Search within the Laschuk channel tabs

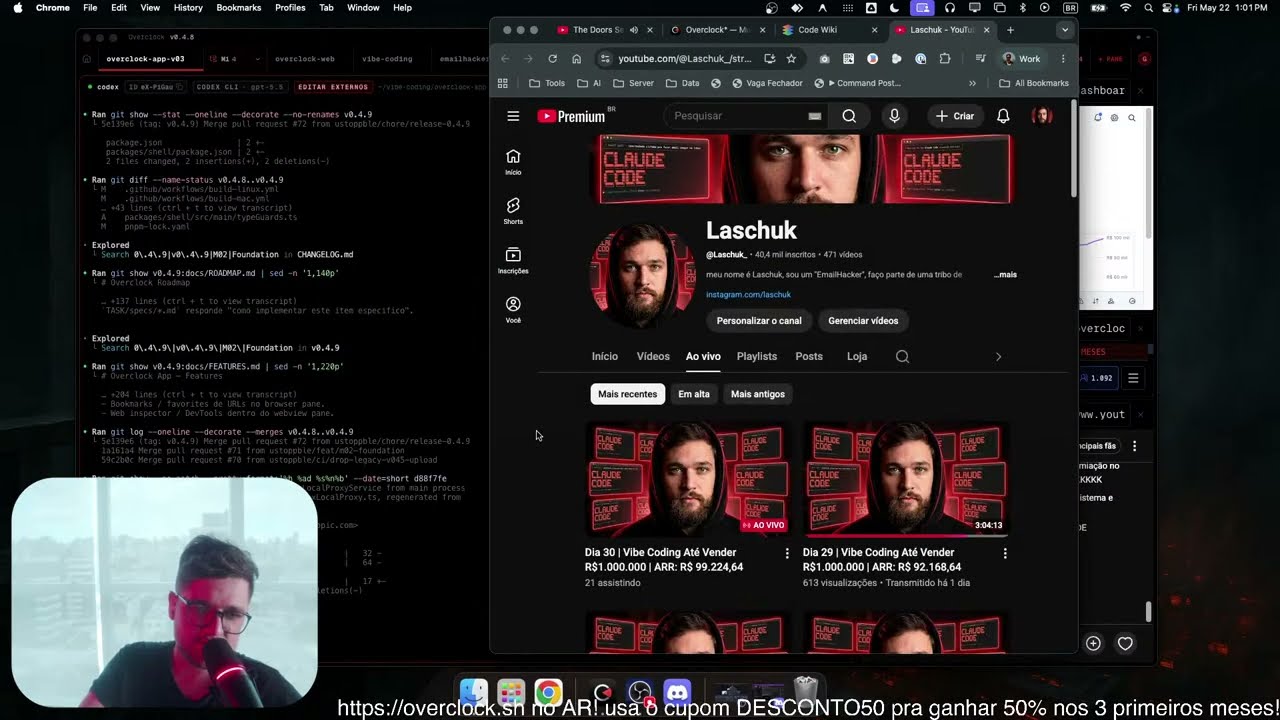(x=902, y=356)
